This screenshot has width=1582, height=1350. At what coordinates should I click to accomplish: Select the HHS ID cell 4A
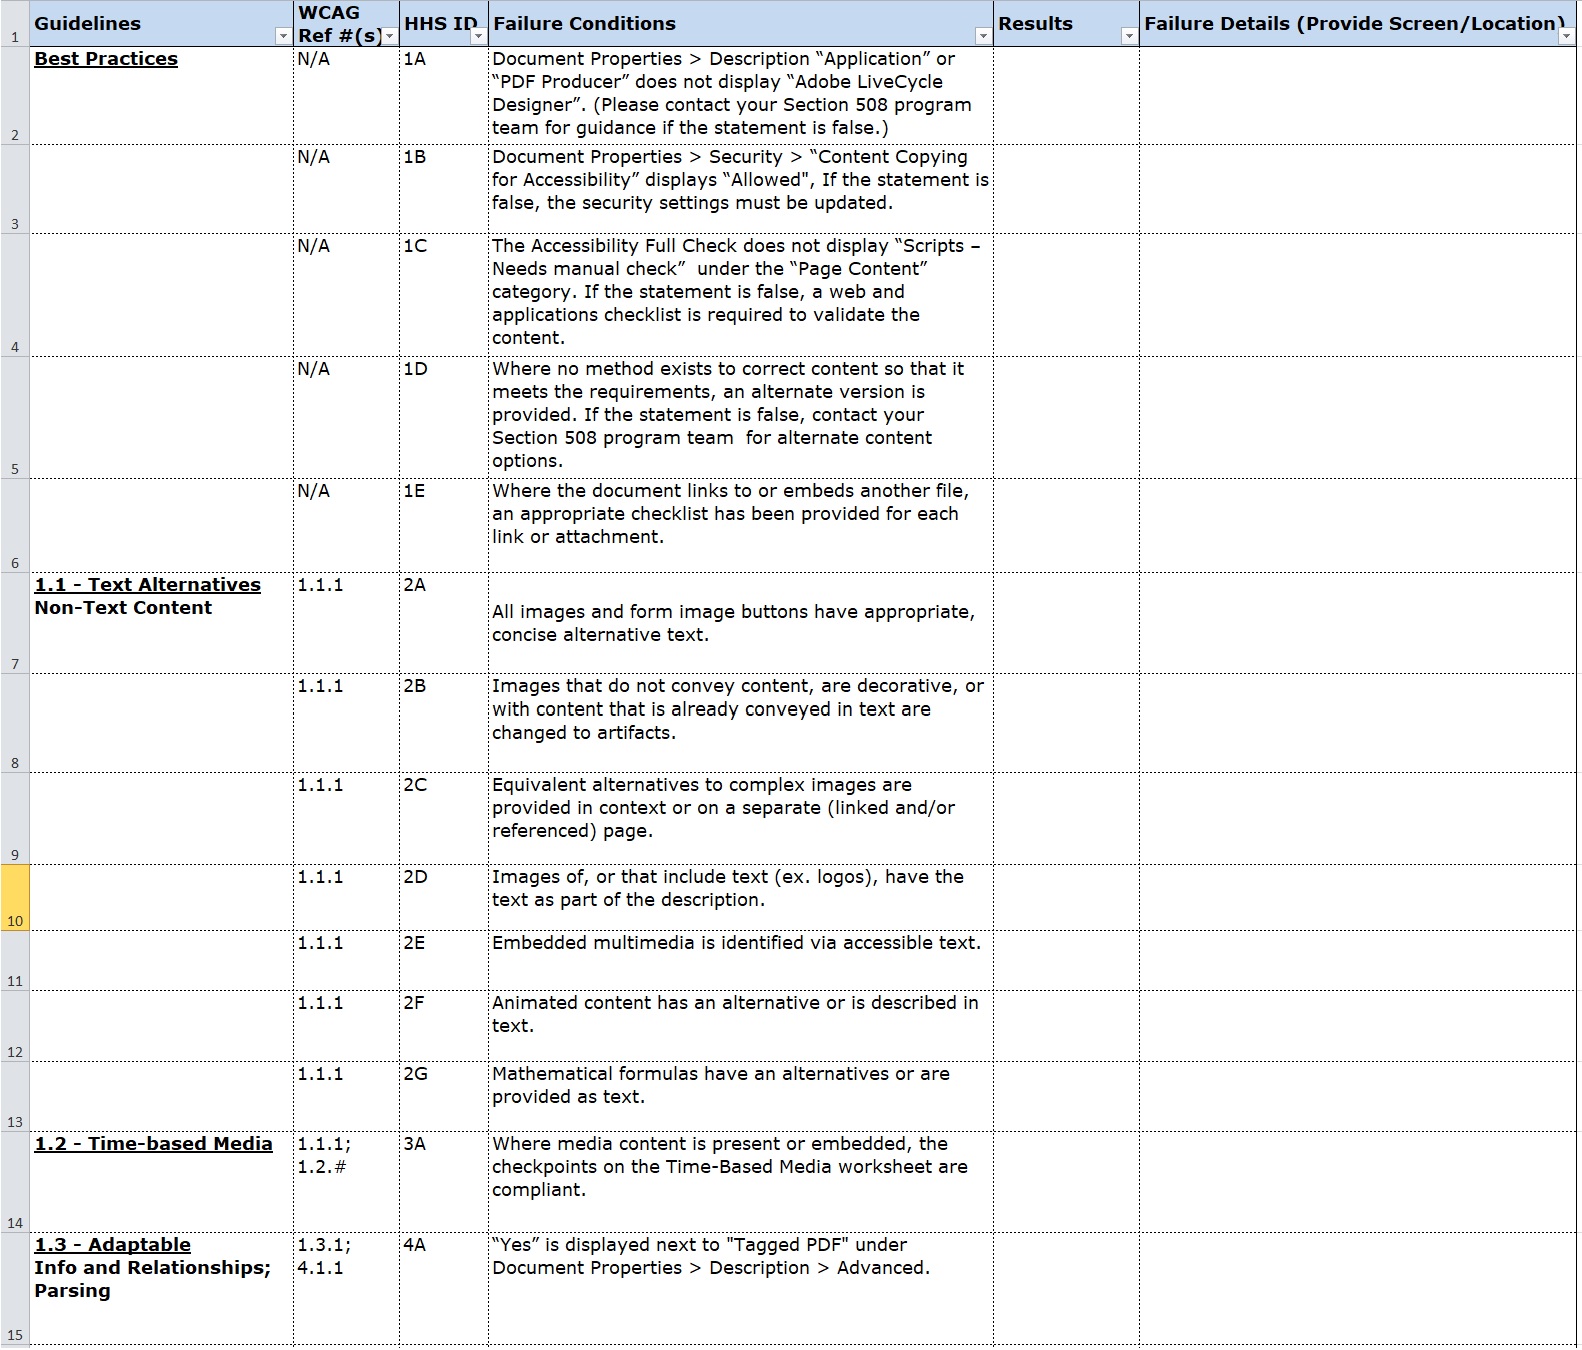pyautogui.click(x=444, y=1289)
